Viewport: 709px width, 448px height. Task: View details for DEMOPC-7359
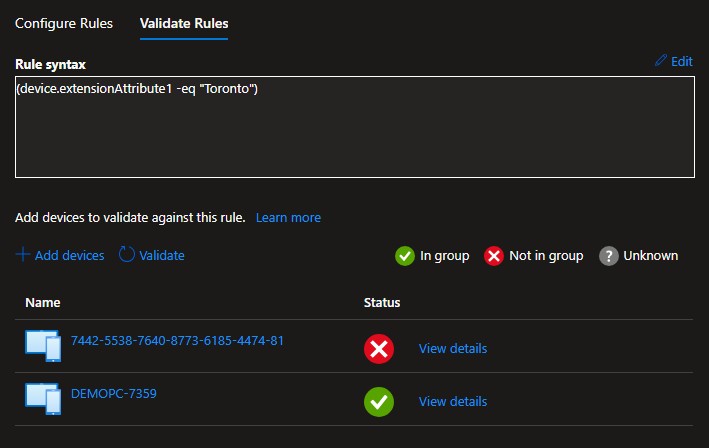click(453, 401)
